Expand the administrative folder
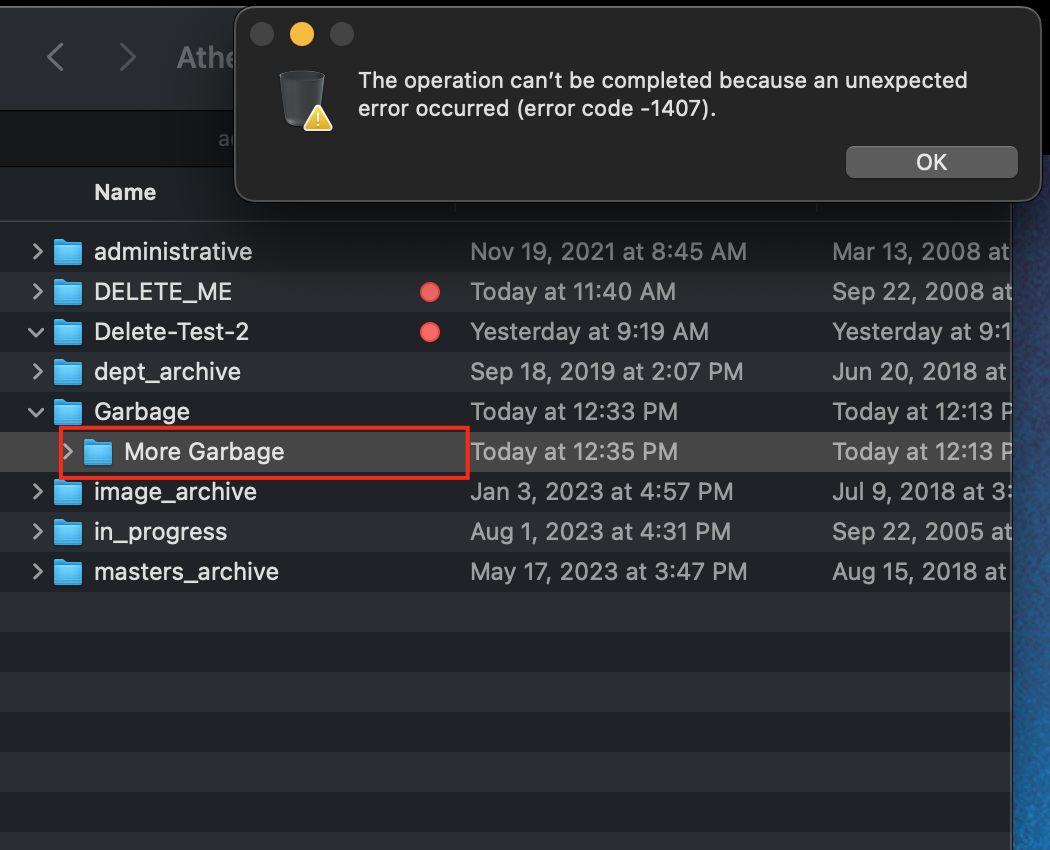The image size is (1050, 850). [38, 252]
